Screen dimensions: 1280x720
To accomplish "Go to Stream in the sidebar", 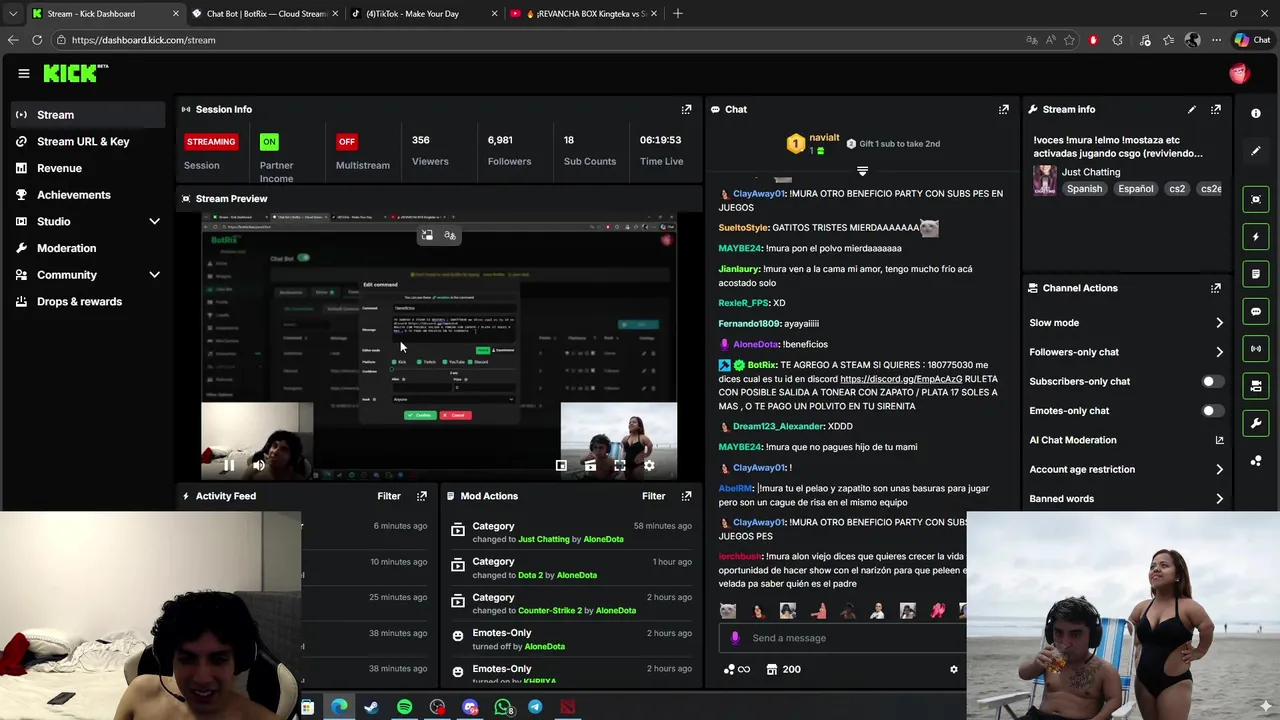I will pos(88,115).
